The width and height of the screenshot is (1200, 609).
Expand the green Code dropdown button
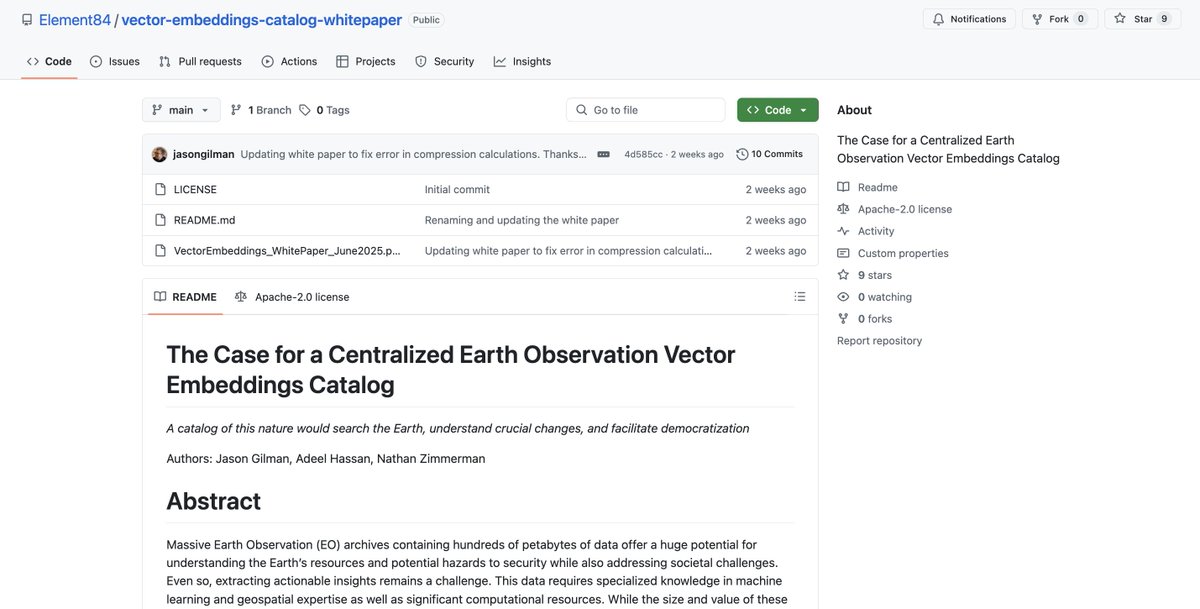coord(777,110)
